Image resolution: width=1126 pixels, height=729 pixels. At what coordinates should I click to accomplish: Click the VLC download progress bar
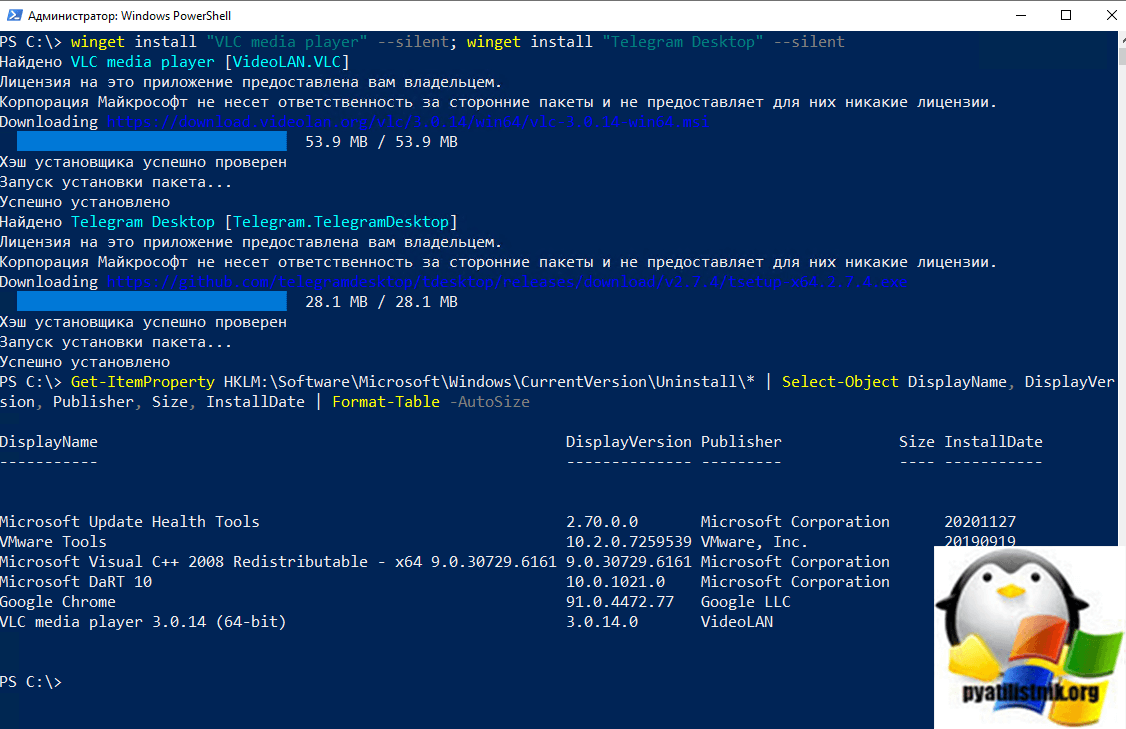(x=152, y=141)
